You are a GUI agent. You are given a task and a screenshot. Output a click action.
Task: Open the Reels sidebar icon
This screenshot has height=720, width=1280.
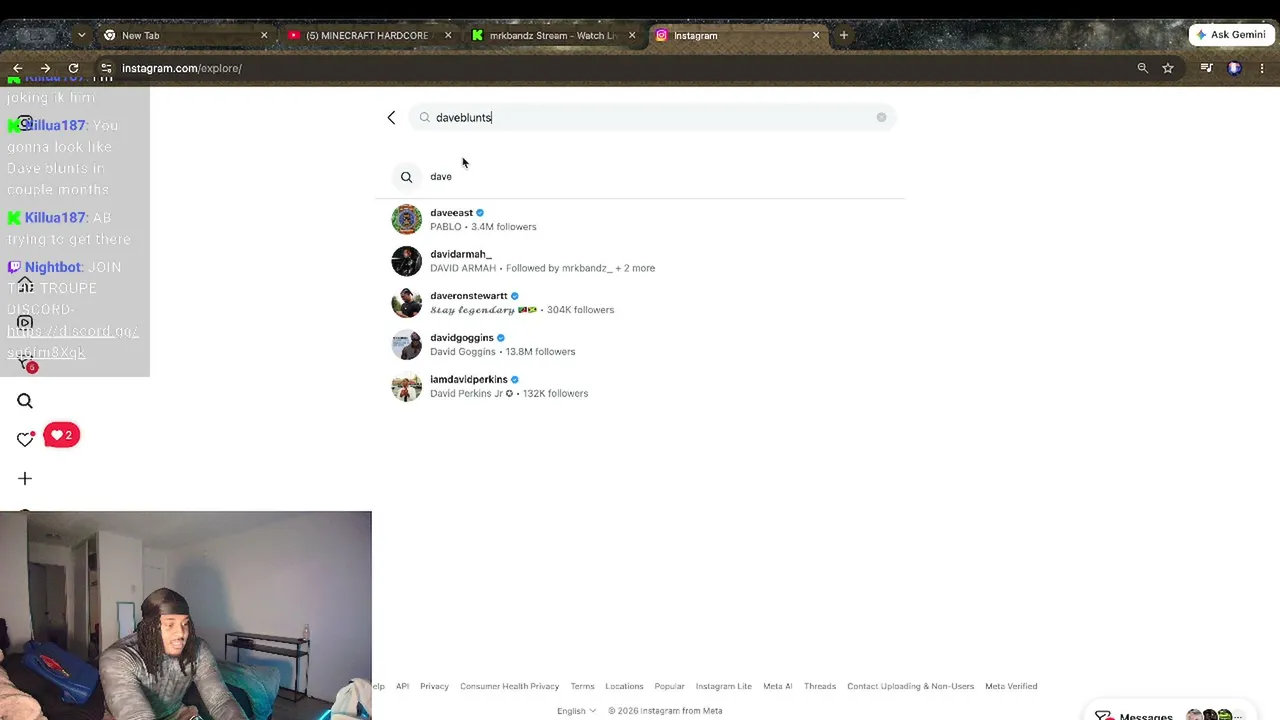25,323
